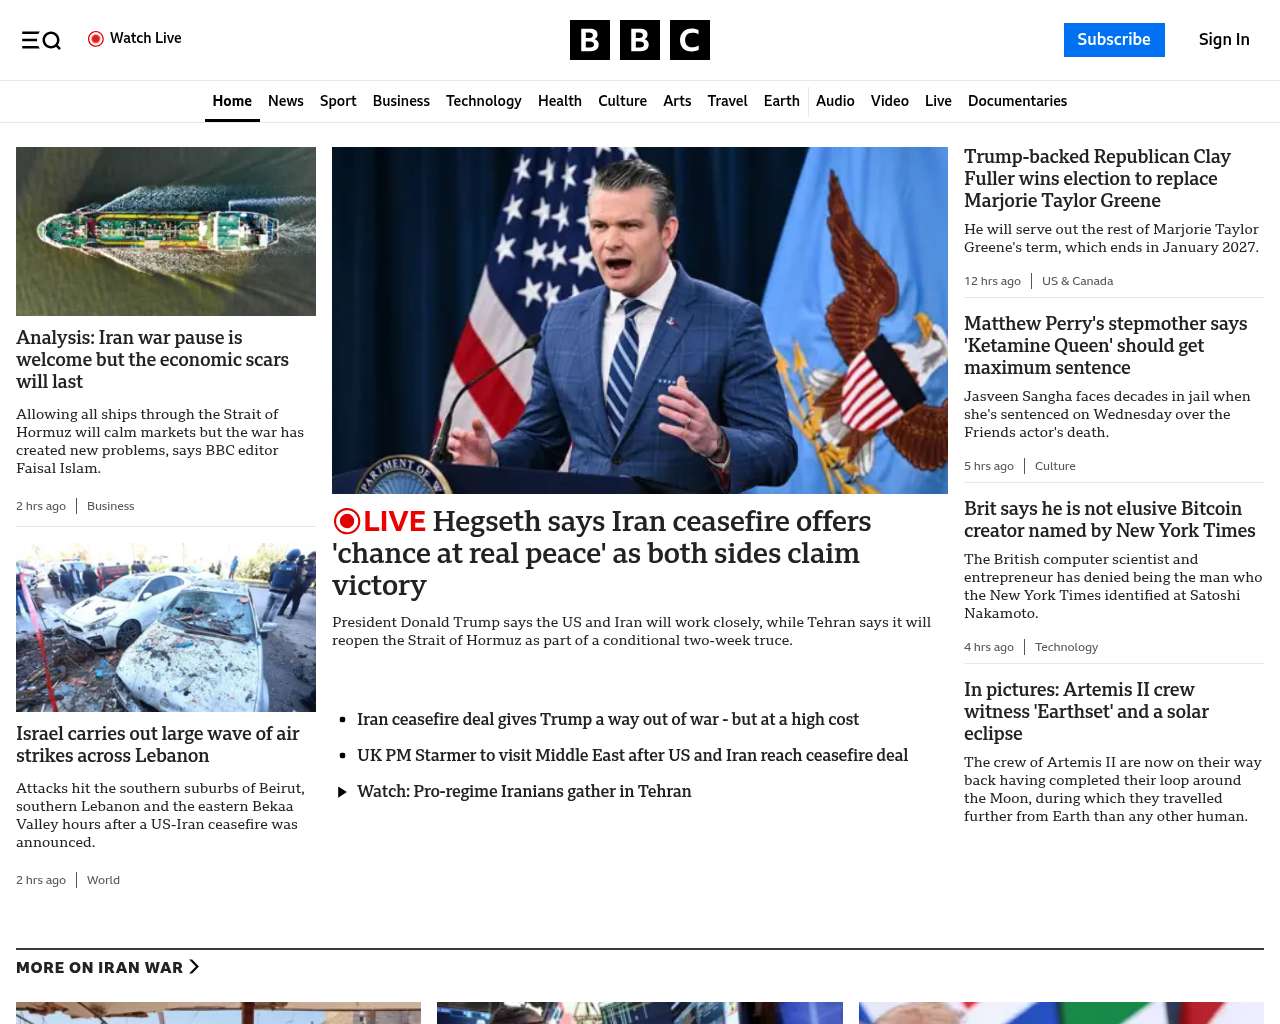Viewport: 1280px width, 1024px height.
Task: Click the red LIVE indicator icon on the headline
Action: point(347,521)
